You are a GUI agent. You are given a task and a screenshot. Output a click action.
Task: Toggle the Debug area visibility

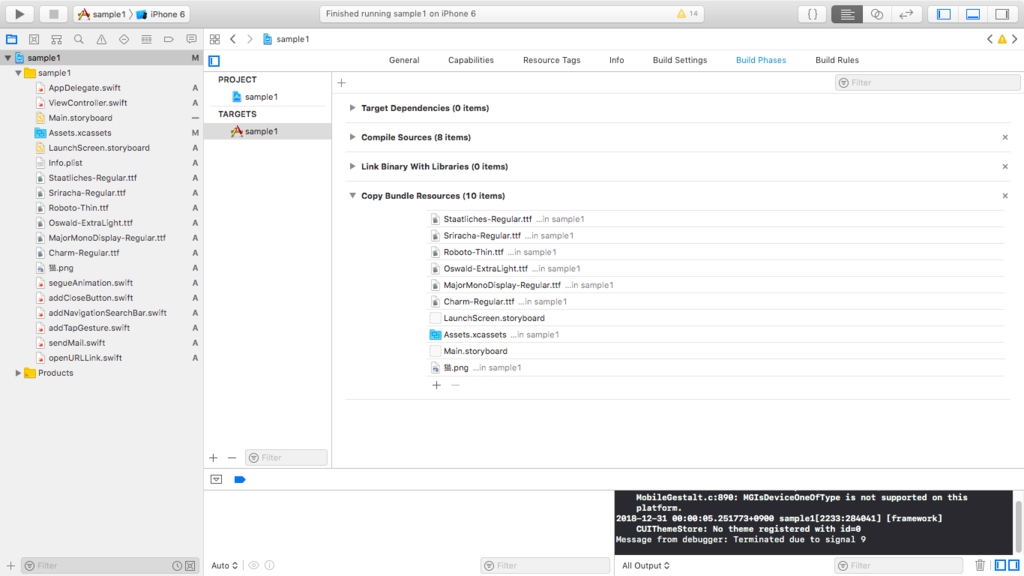click(x=973, y=14)
